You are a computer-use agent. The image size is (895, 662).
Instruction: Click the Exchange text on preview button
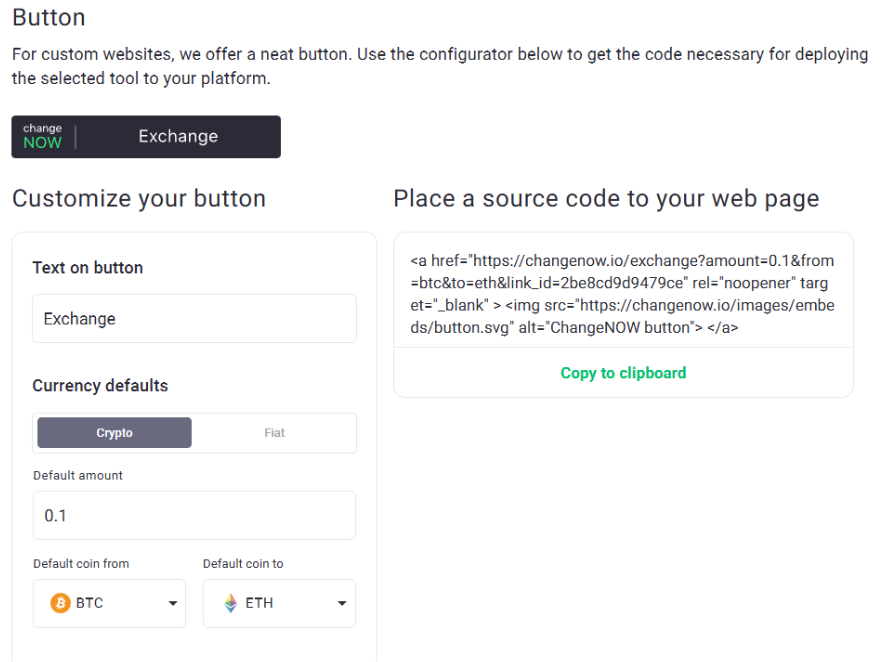coord(178,136)
